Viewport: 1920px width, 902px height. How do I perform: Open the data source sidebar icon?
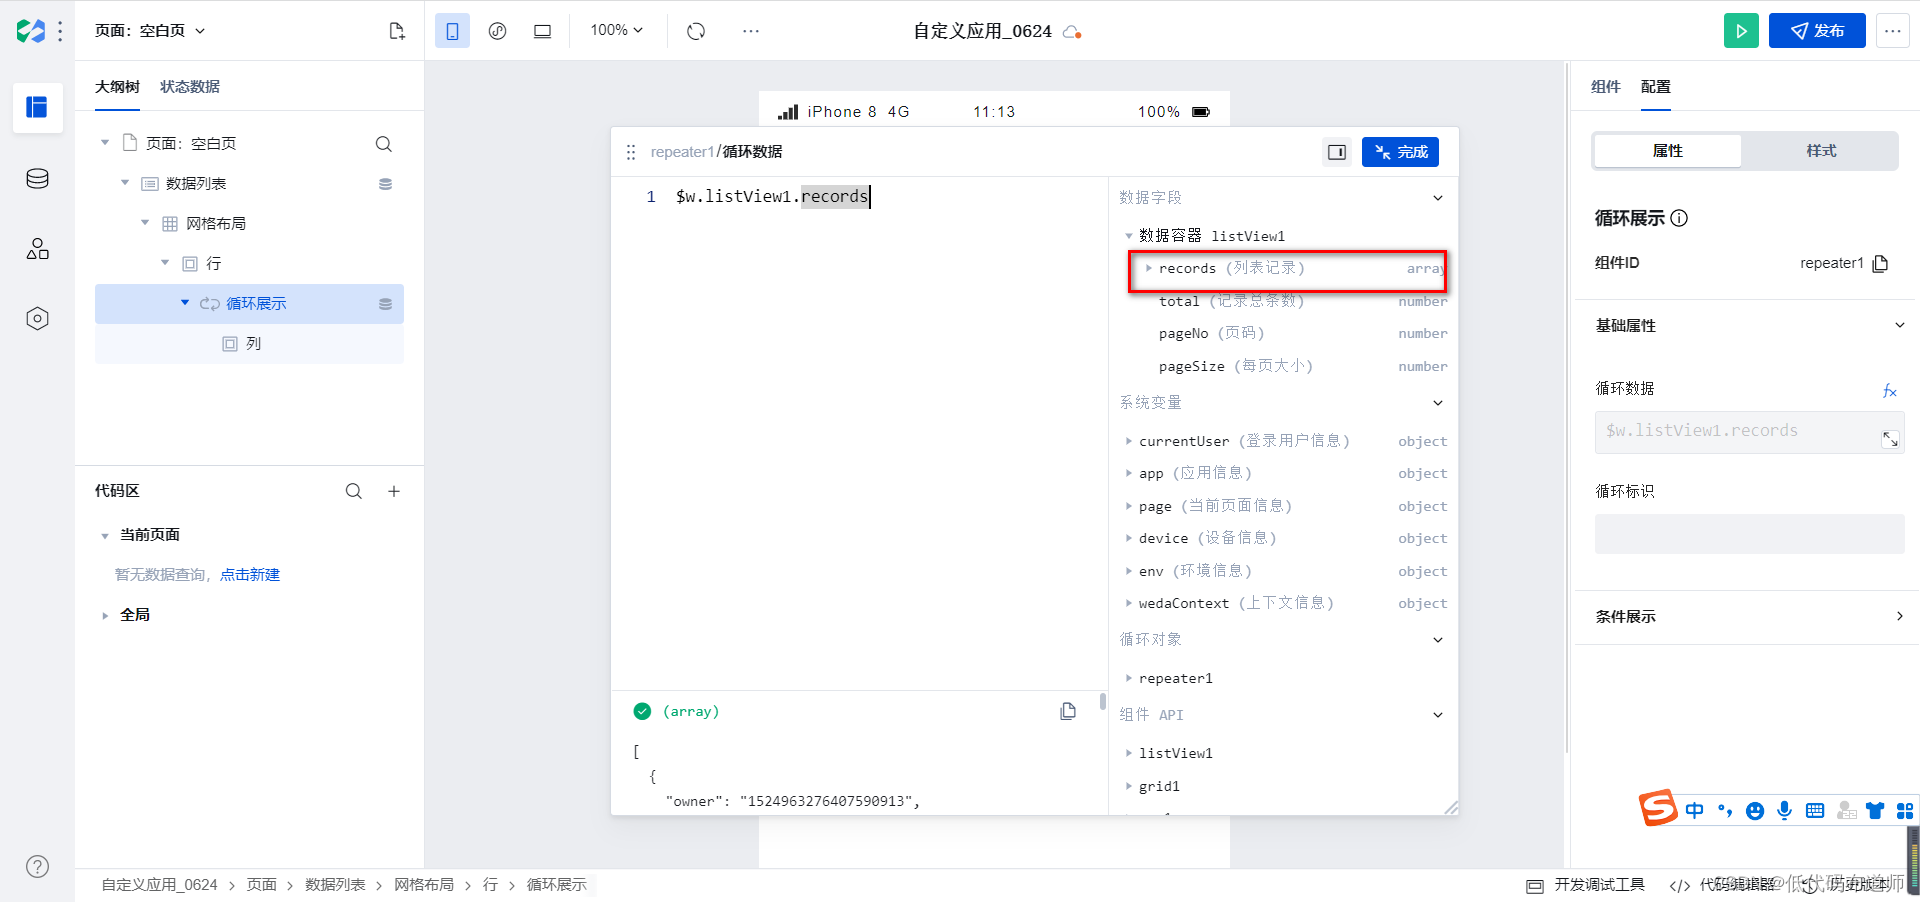[x=37, y=179]
